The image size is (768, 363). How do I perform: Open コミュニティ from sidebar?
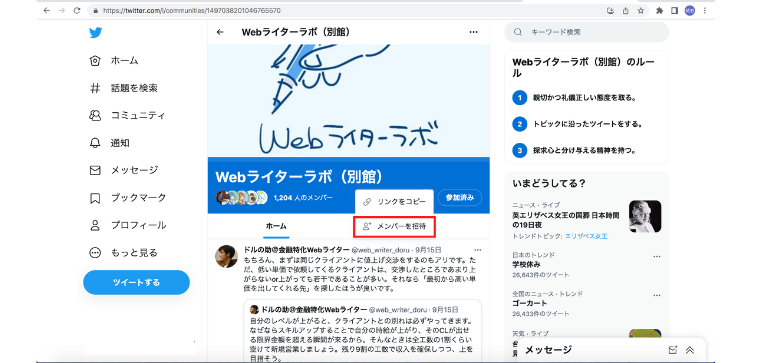tap(127, 116)
